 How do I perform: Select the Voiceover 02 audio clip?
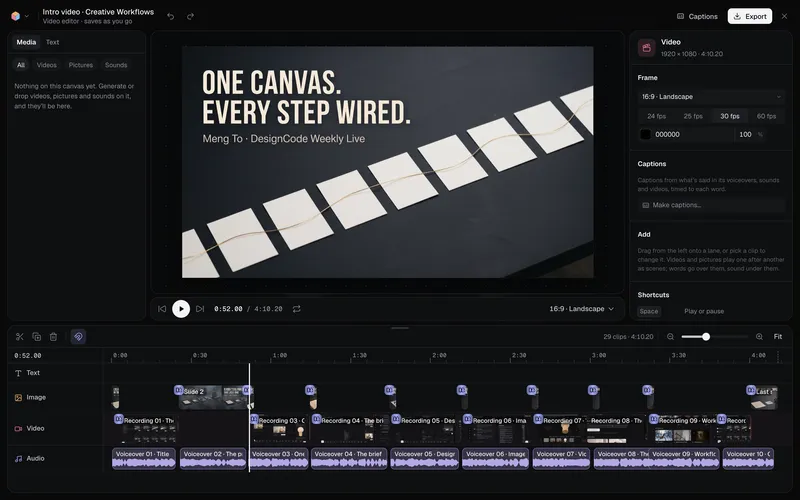point(213,458)
